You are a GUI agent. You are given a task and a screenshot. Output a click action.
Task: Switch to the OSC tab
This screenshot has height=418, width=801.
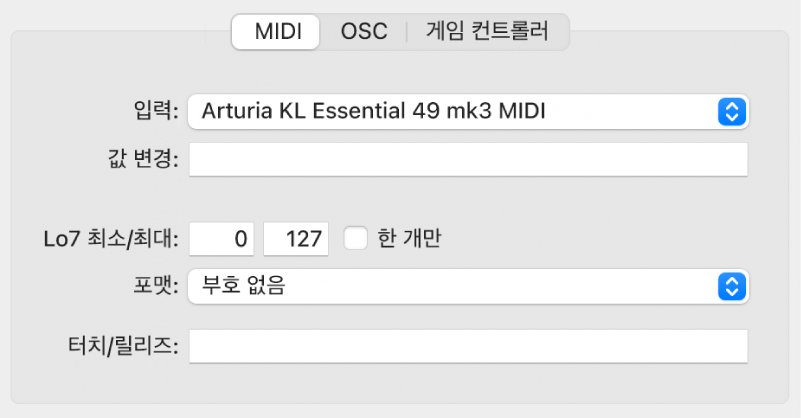coord(364,31)
